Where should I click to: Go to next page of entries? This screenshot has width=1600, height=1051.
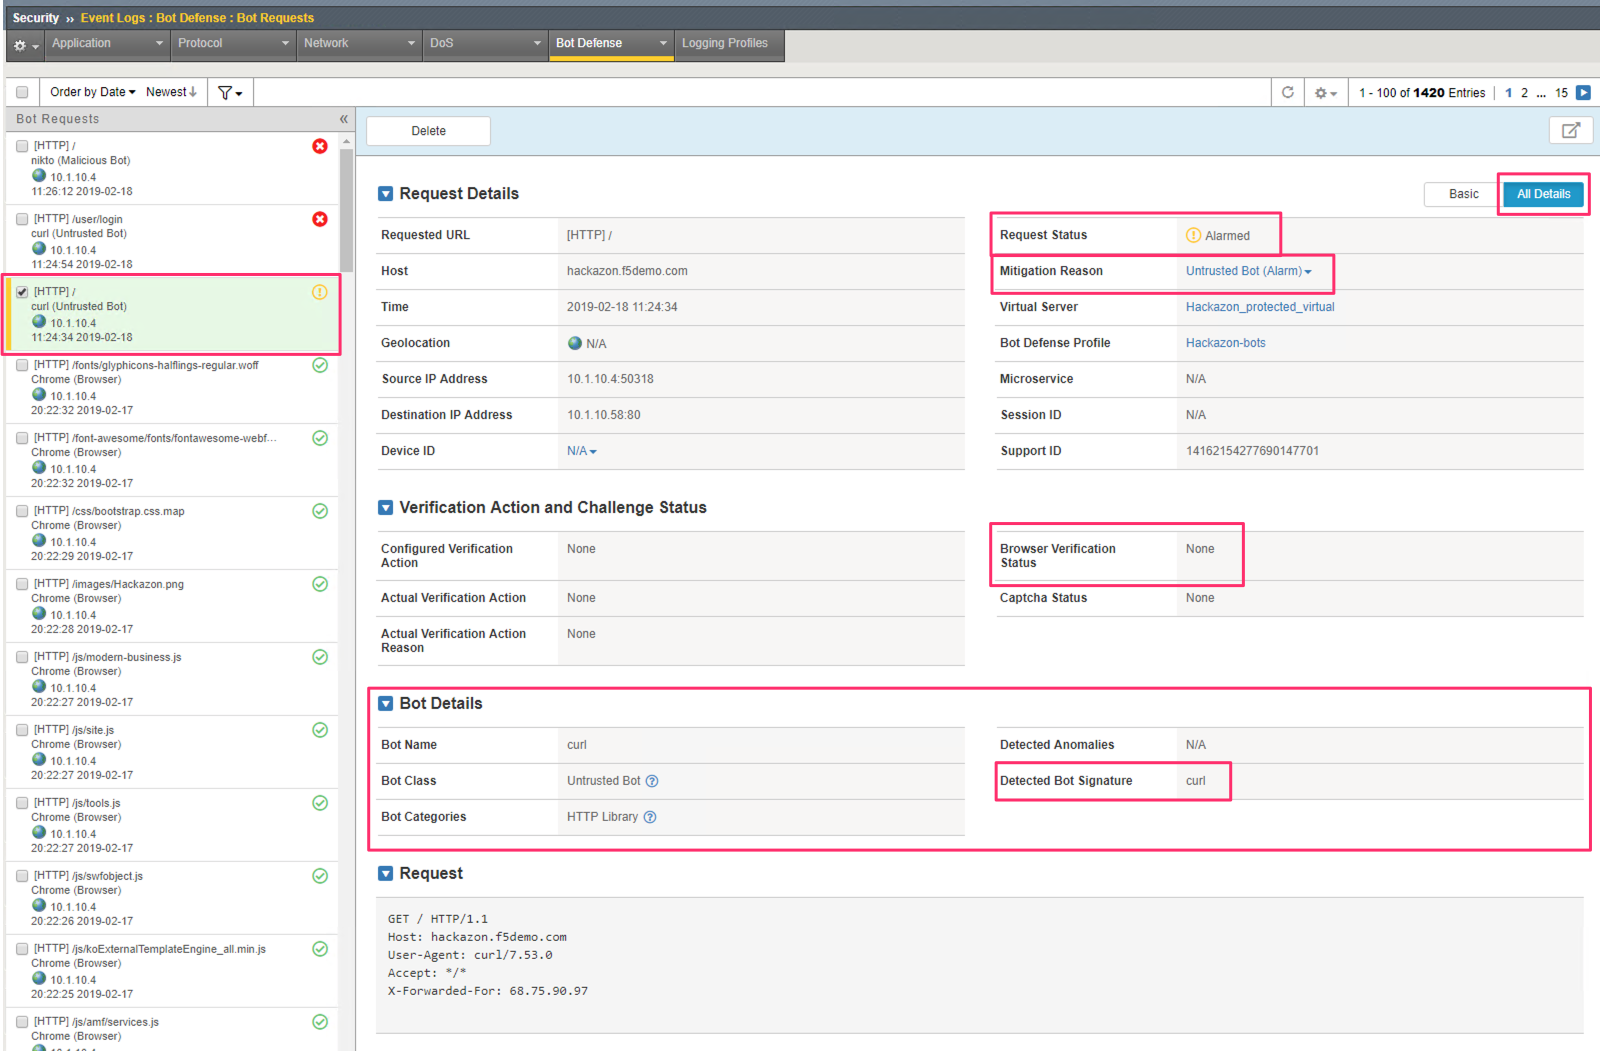(x=1583, y=92)
